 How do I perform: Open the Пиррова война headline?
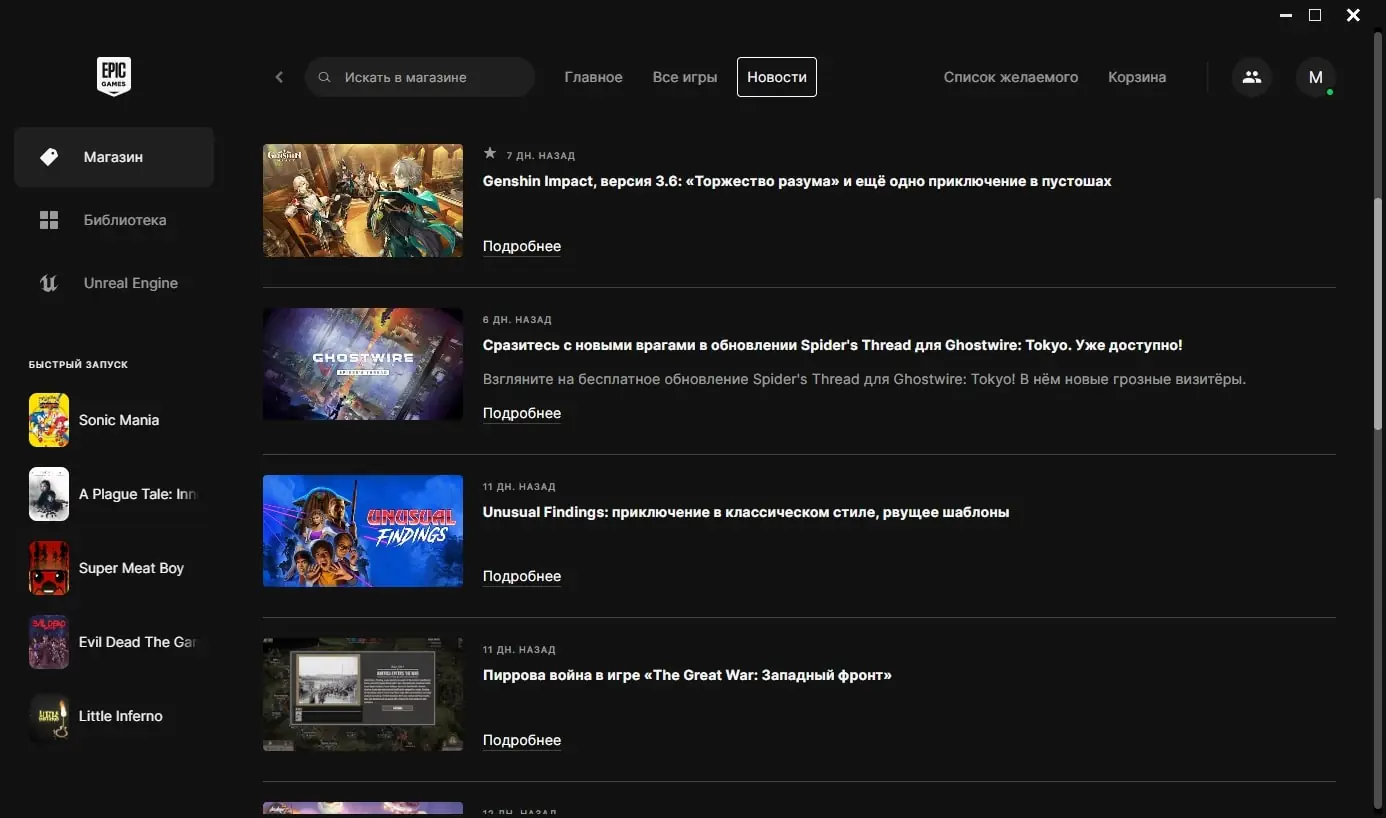click(687, 675)
